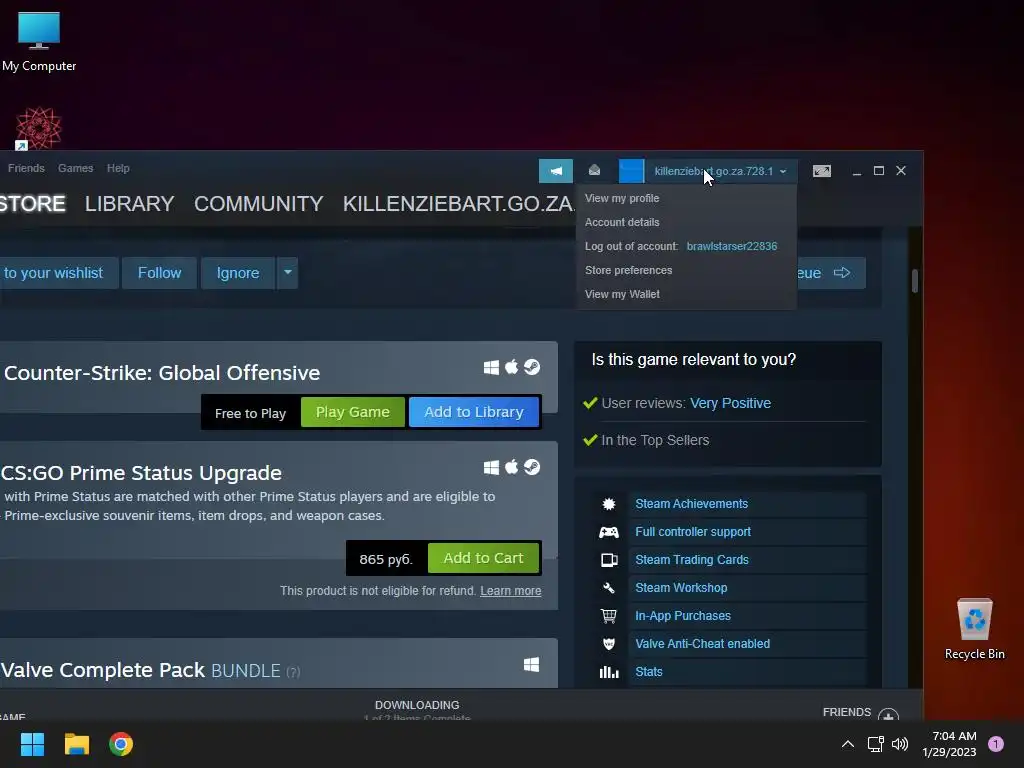
Task: Click the blue account avatar image
Action: click(x=632, y=171)
